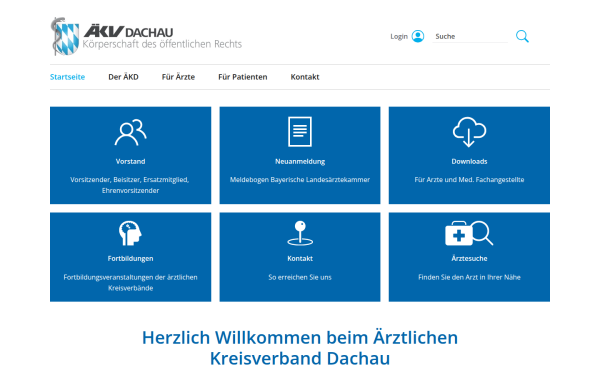Click the magnifier search icon
The height and width of the screenshot is (375, 600).
pyautogui.click(x=522, y=36)
